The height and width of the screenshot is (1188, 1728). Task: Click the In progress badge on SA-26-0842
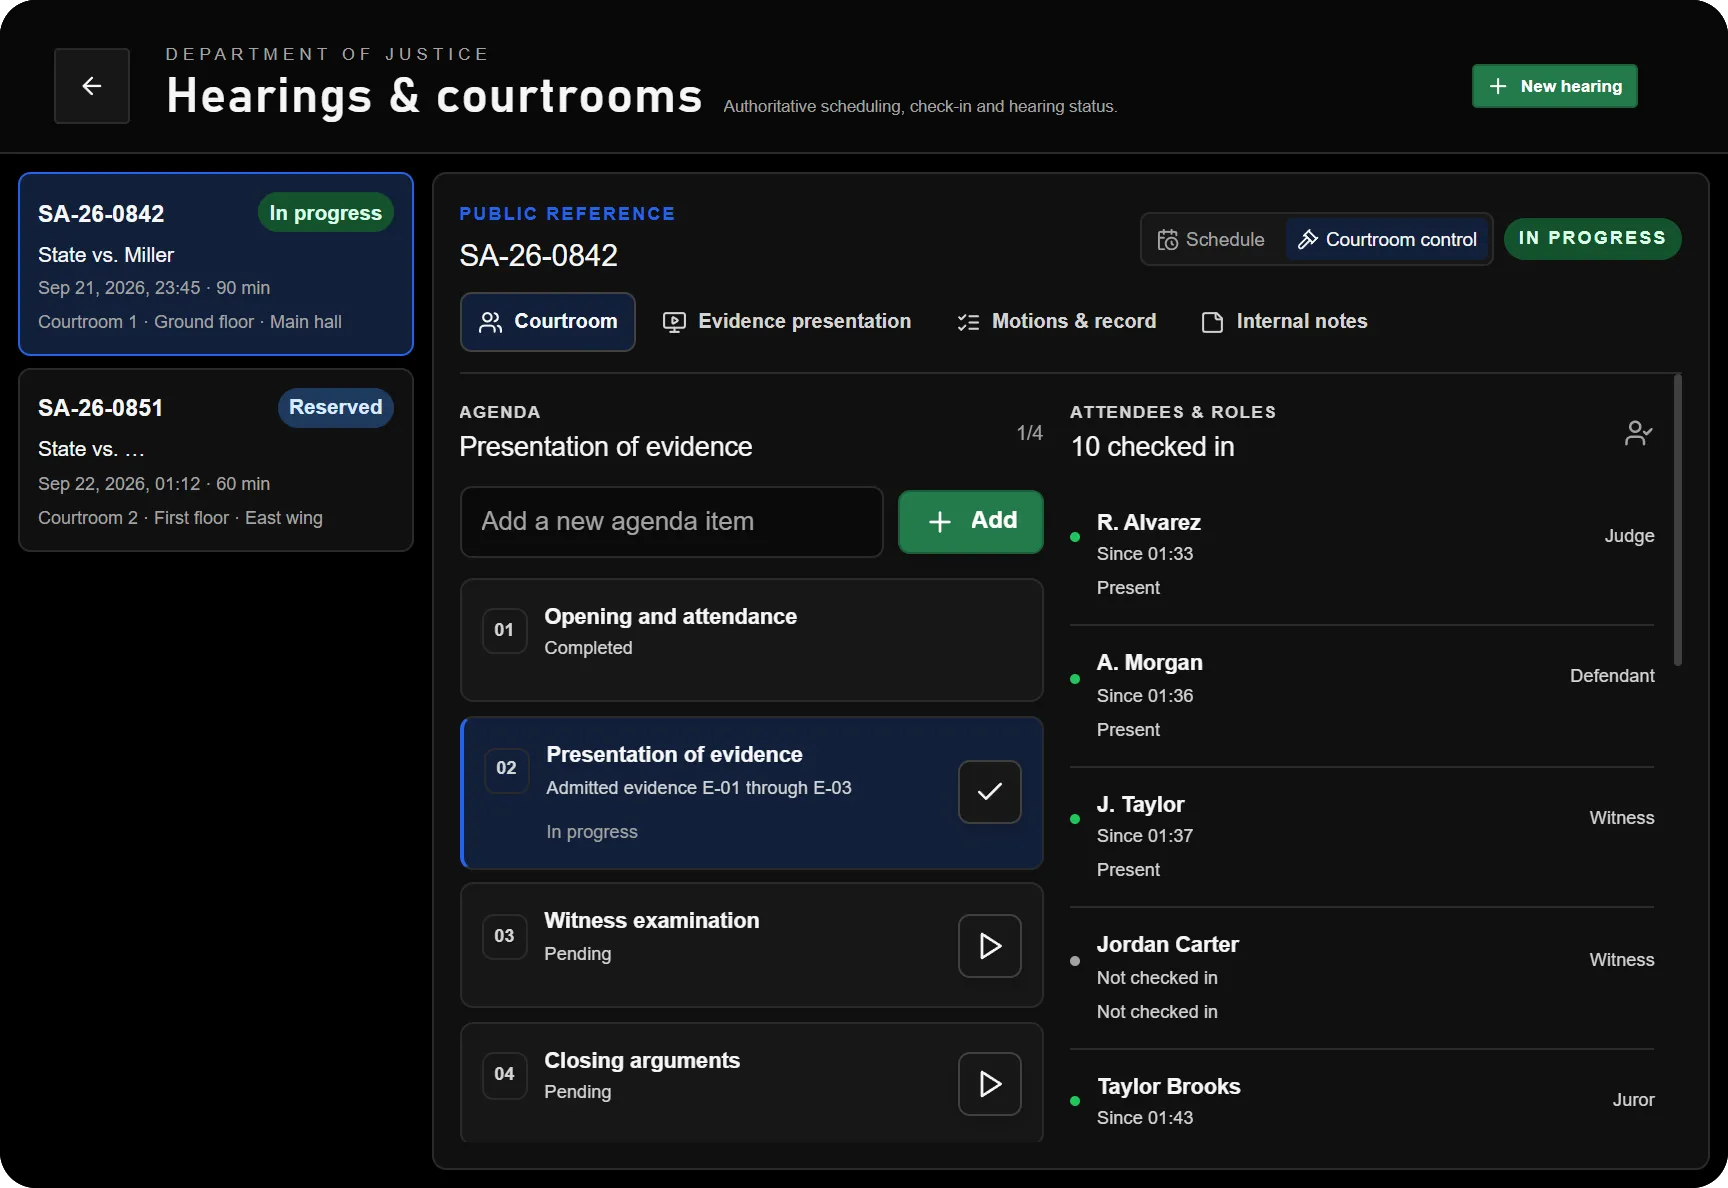tap(326, 213)
